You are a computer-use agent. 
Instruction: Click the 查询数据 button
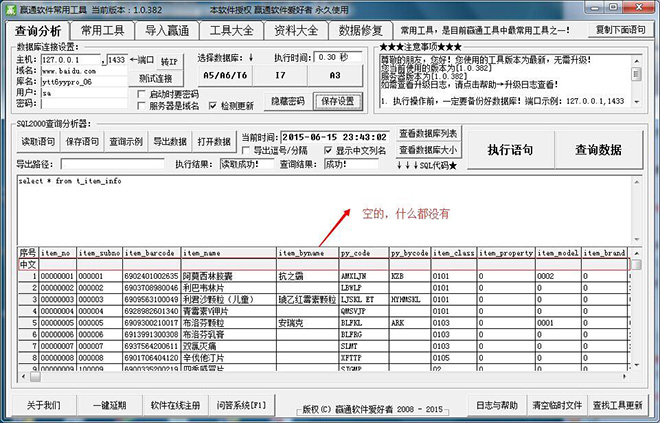598,150
